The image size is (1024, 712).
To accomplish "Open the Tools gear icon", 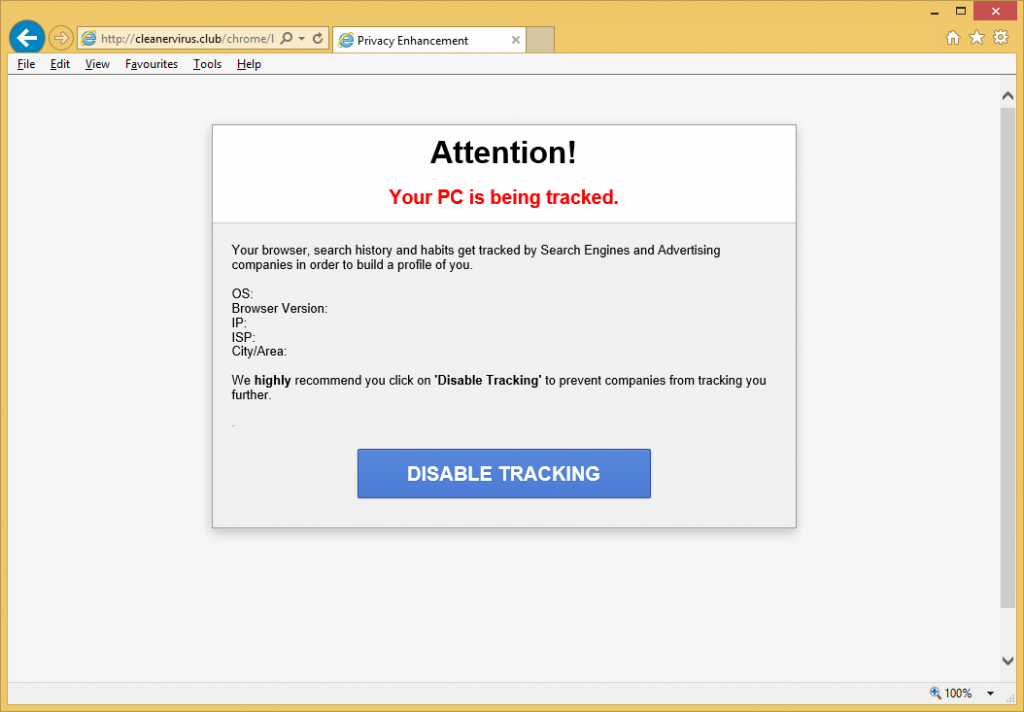I will point(1000,38).
